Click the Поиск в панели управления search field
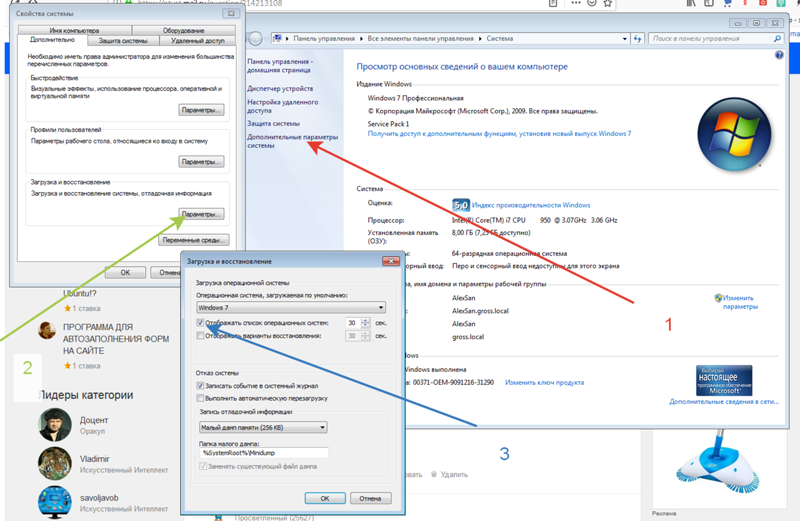This screenshot has height=521, width=800. click(x=716, y=38)
